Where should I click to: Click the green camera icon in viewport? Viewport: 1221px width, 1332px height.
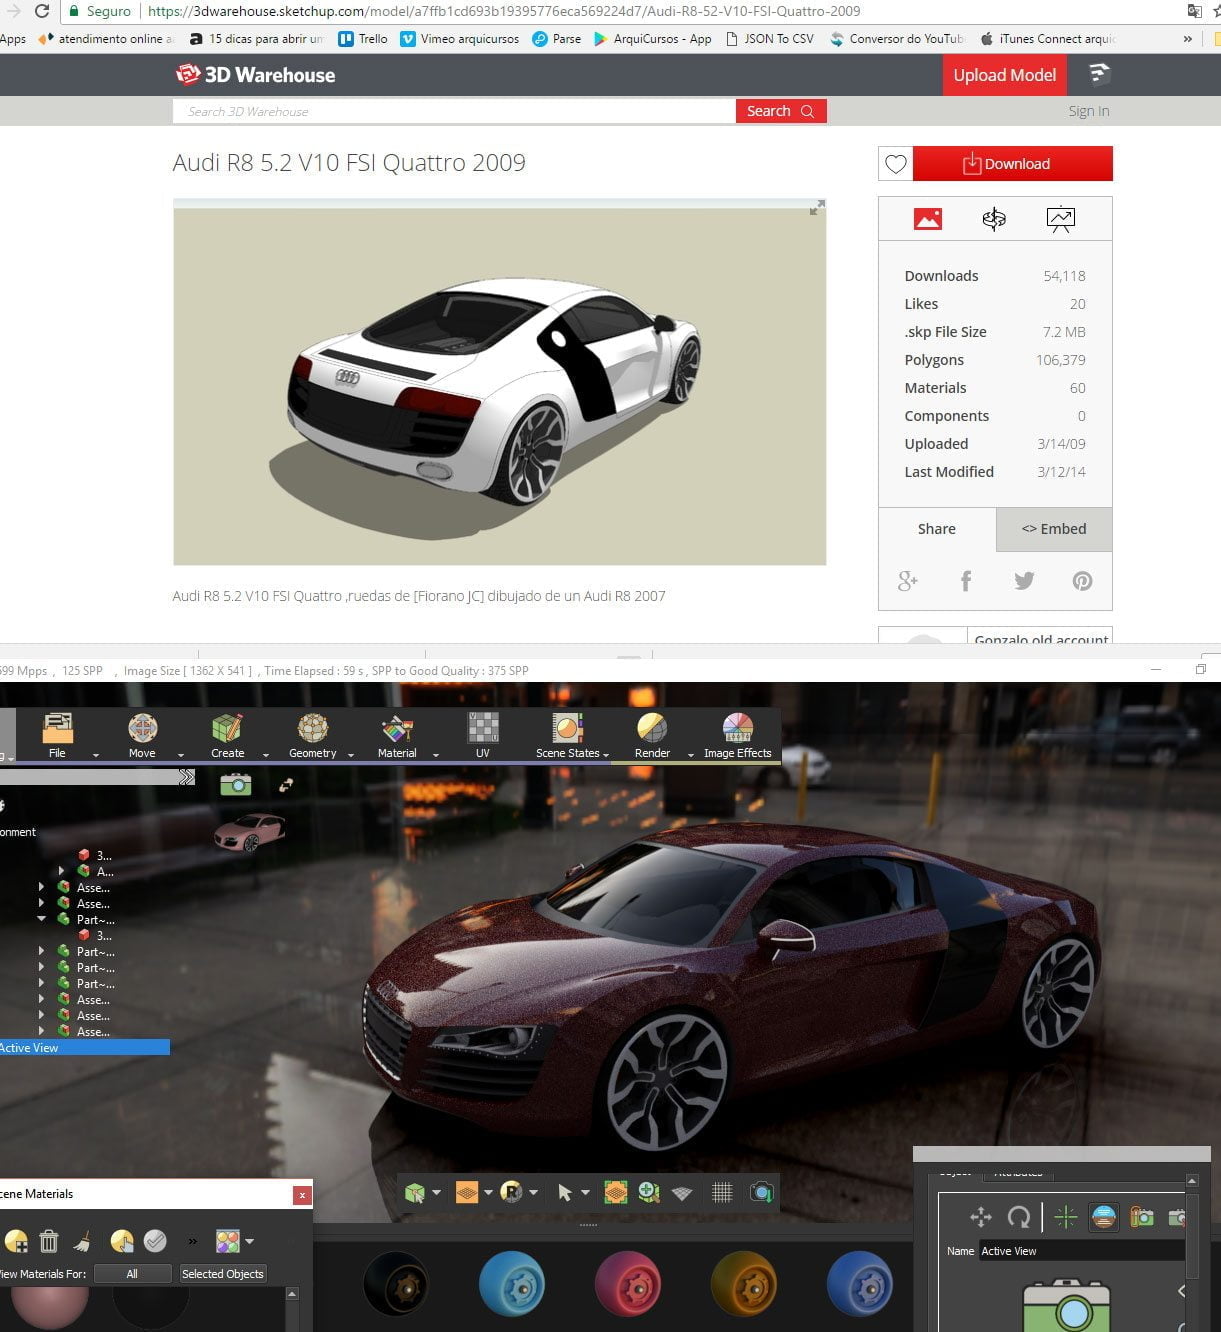click(236, 784)
